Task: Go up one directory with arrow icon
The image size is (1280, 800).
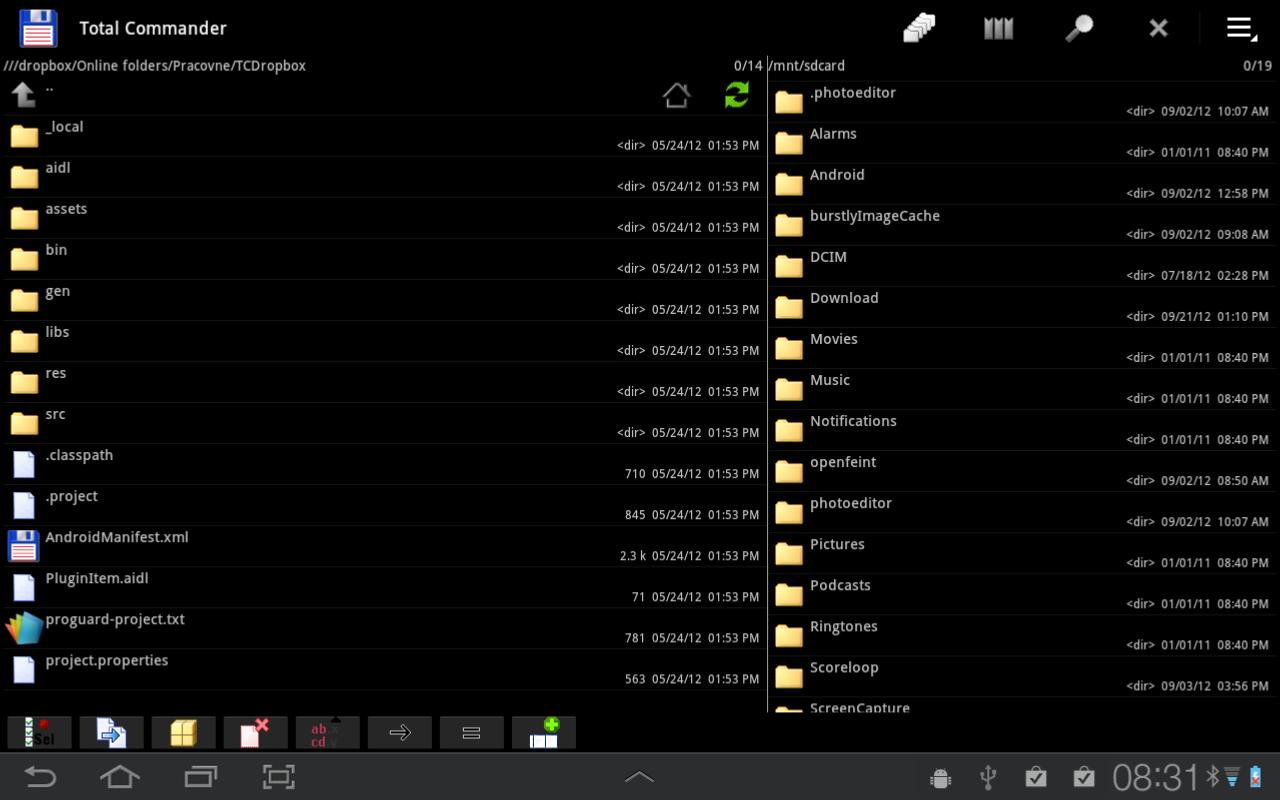Action: (x=23, y=95)
